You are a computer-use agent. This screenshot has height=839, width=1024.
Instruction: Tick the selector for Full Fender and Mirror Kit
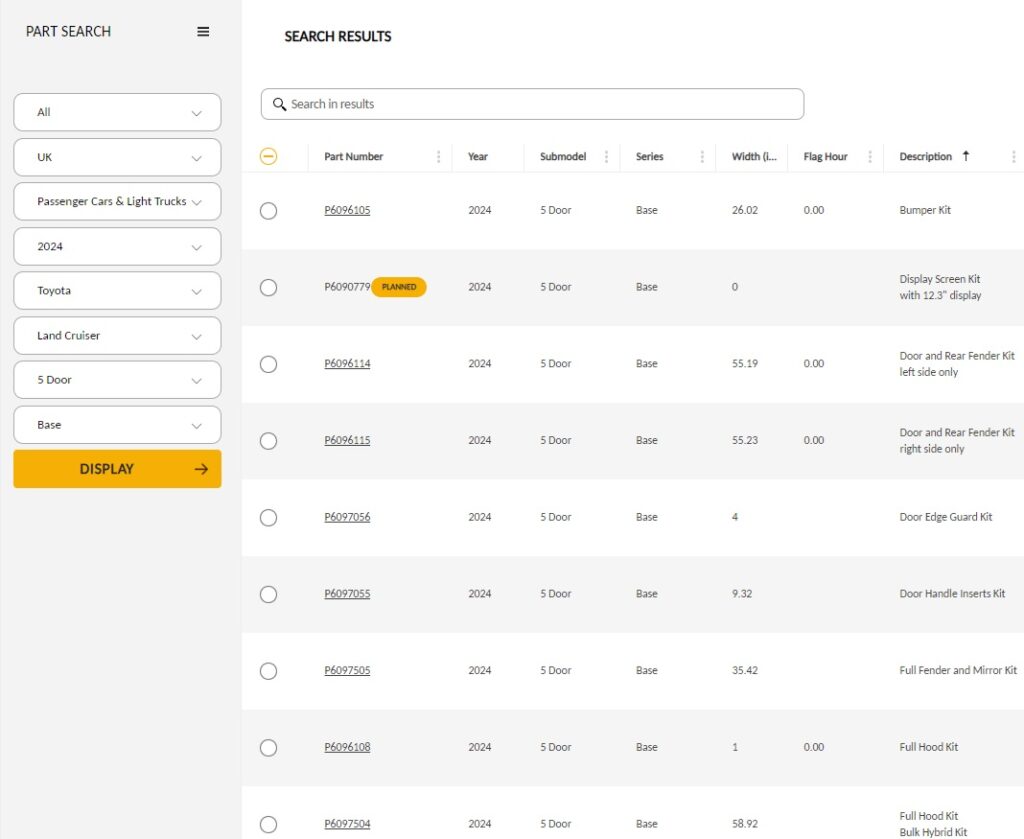click(268, 671)
